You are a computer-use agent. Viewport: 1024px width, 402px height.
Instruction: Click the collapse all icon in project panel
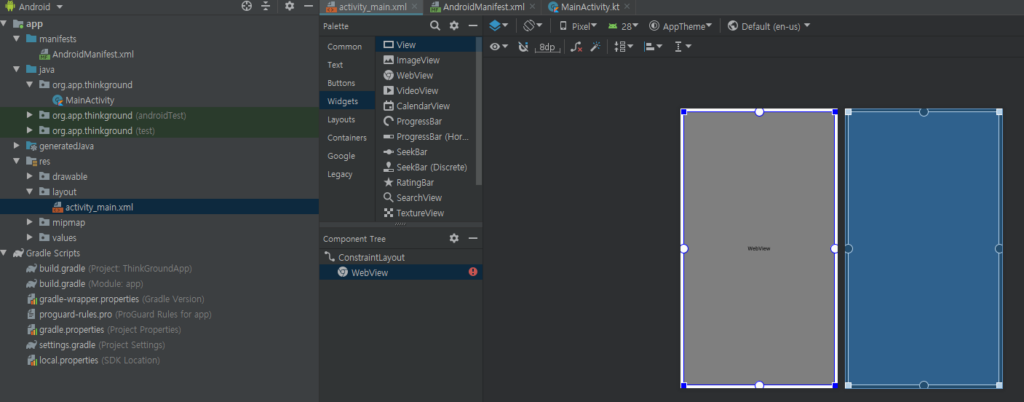(265, 7)
